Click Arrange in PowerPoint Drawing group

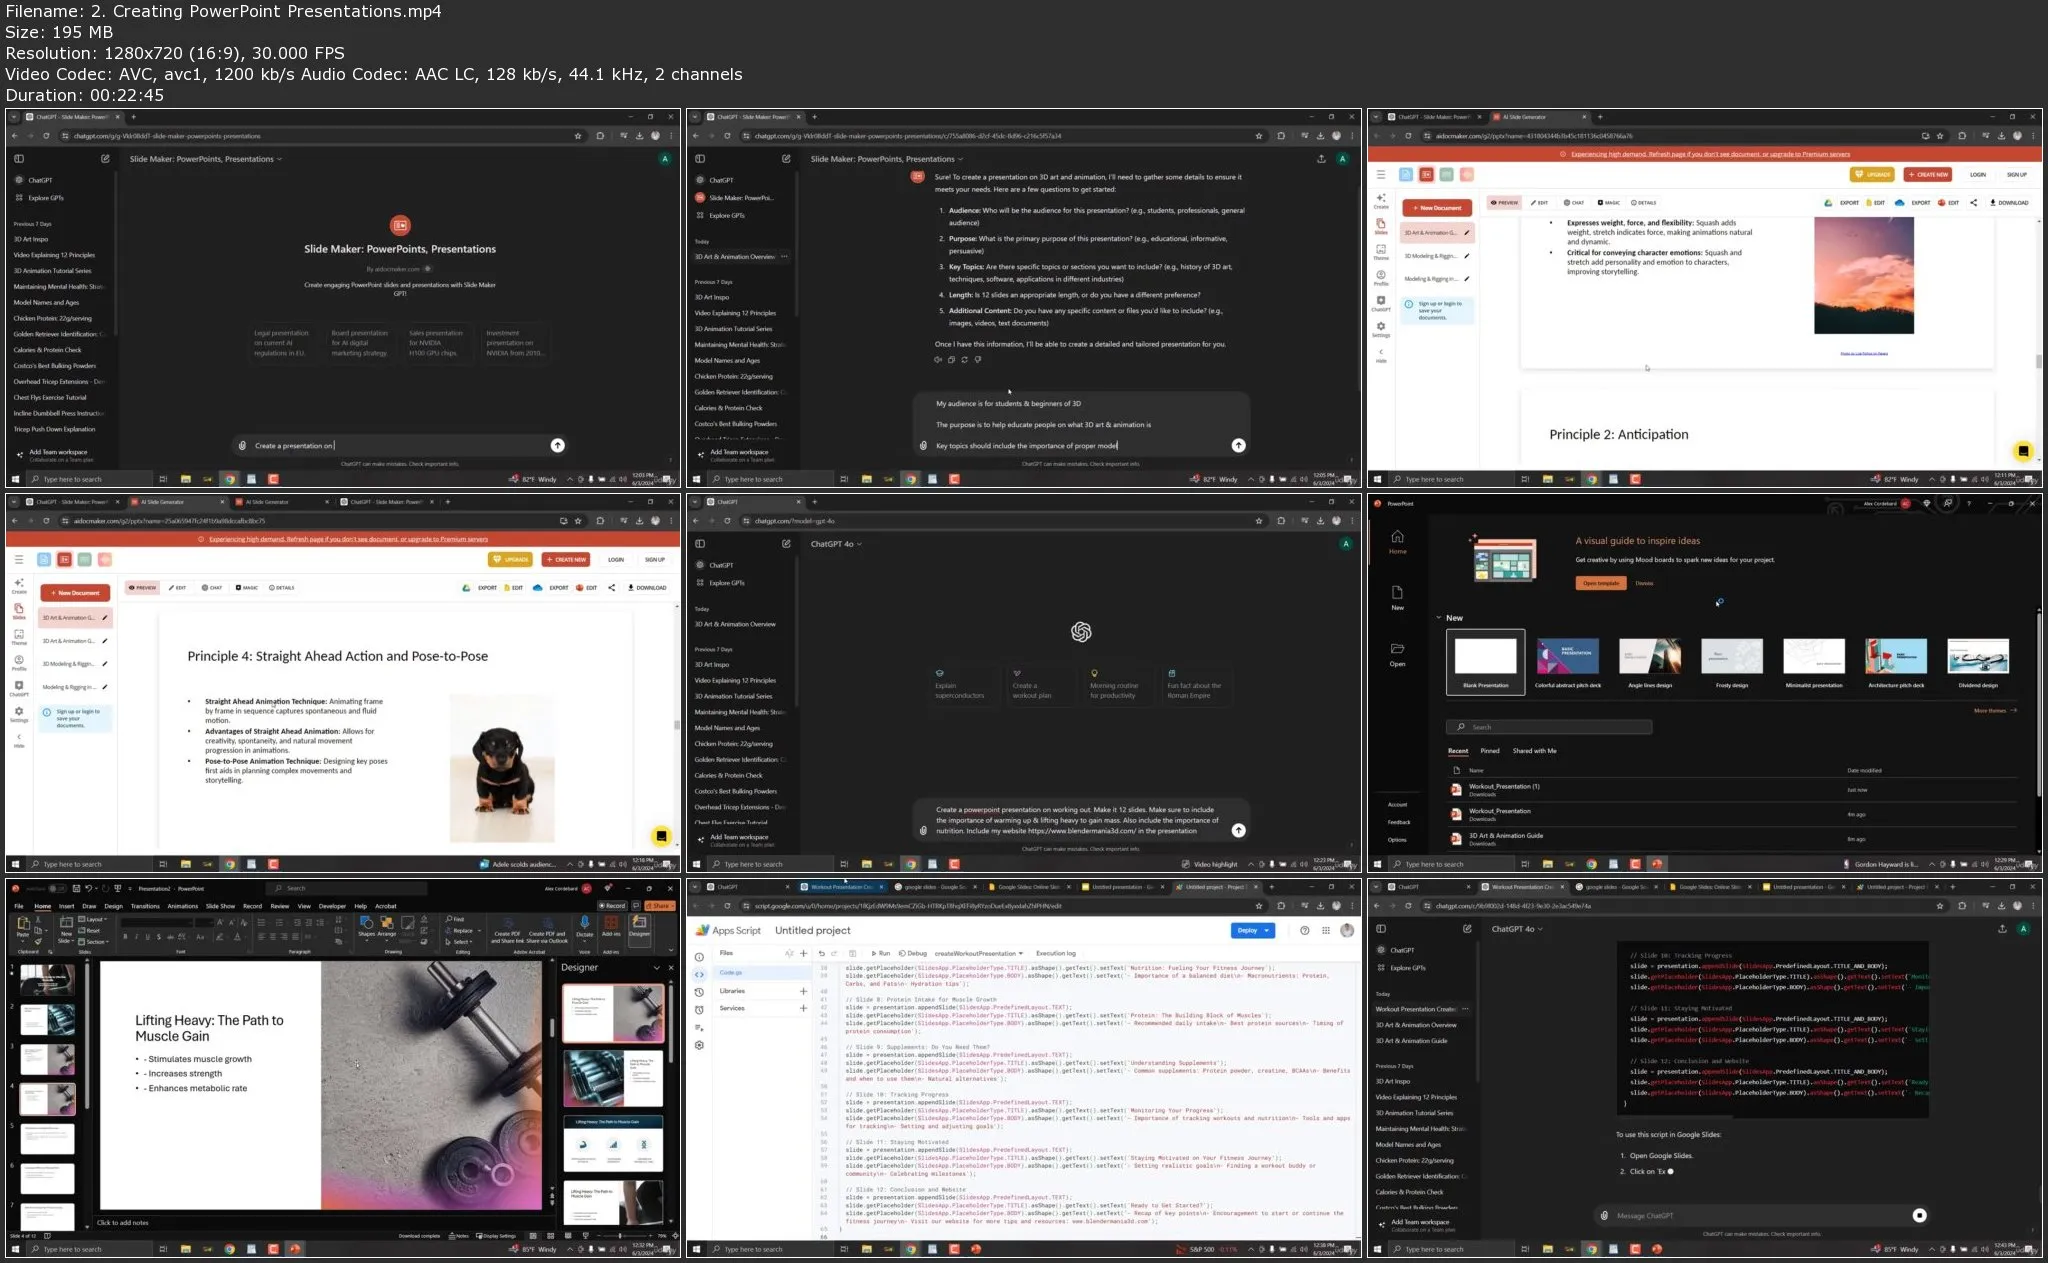(x=387, y=926)
